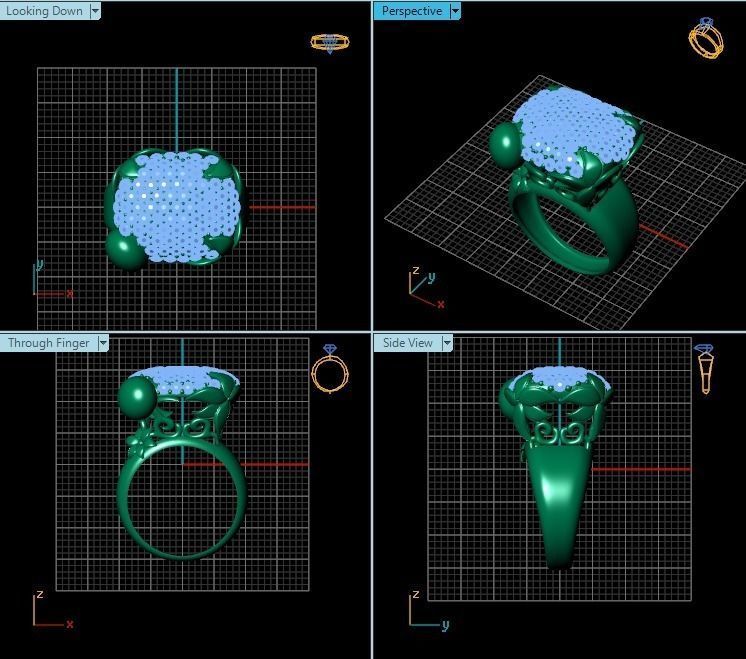746x659 pixels.
Task: Click the top-down ring orientation icon
Action: [x=330, y=43]
